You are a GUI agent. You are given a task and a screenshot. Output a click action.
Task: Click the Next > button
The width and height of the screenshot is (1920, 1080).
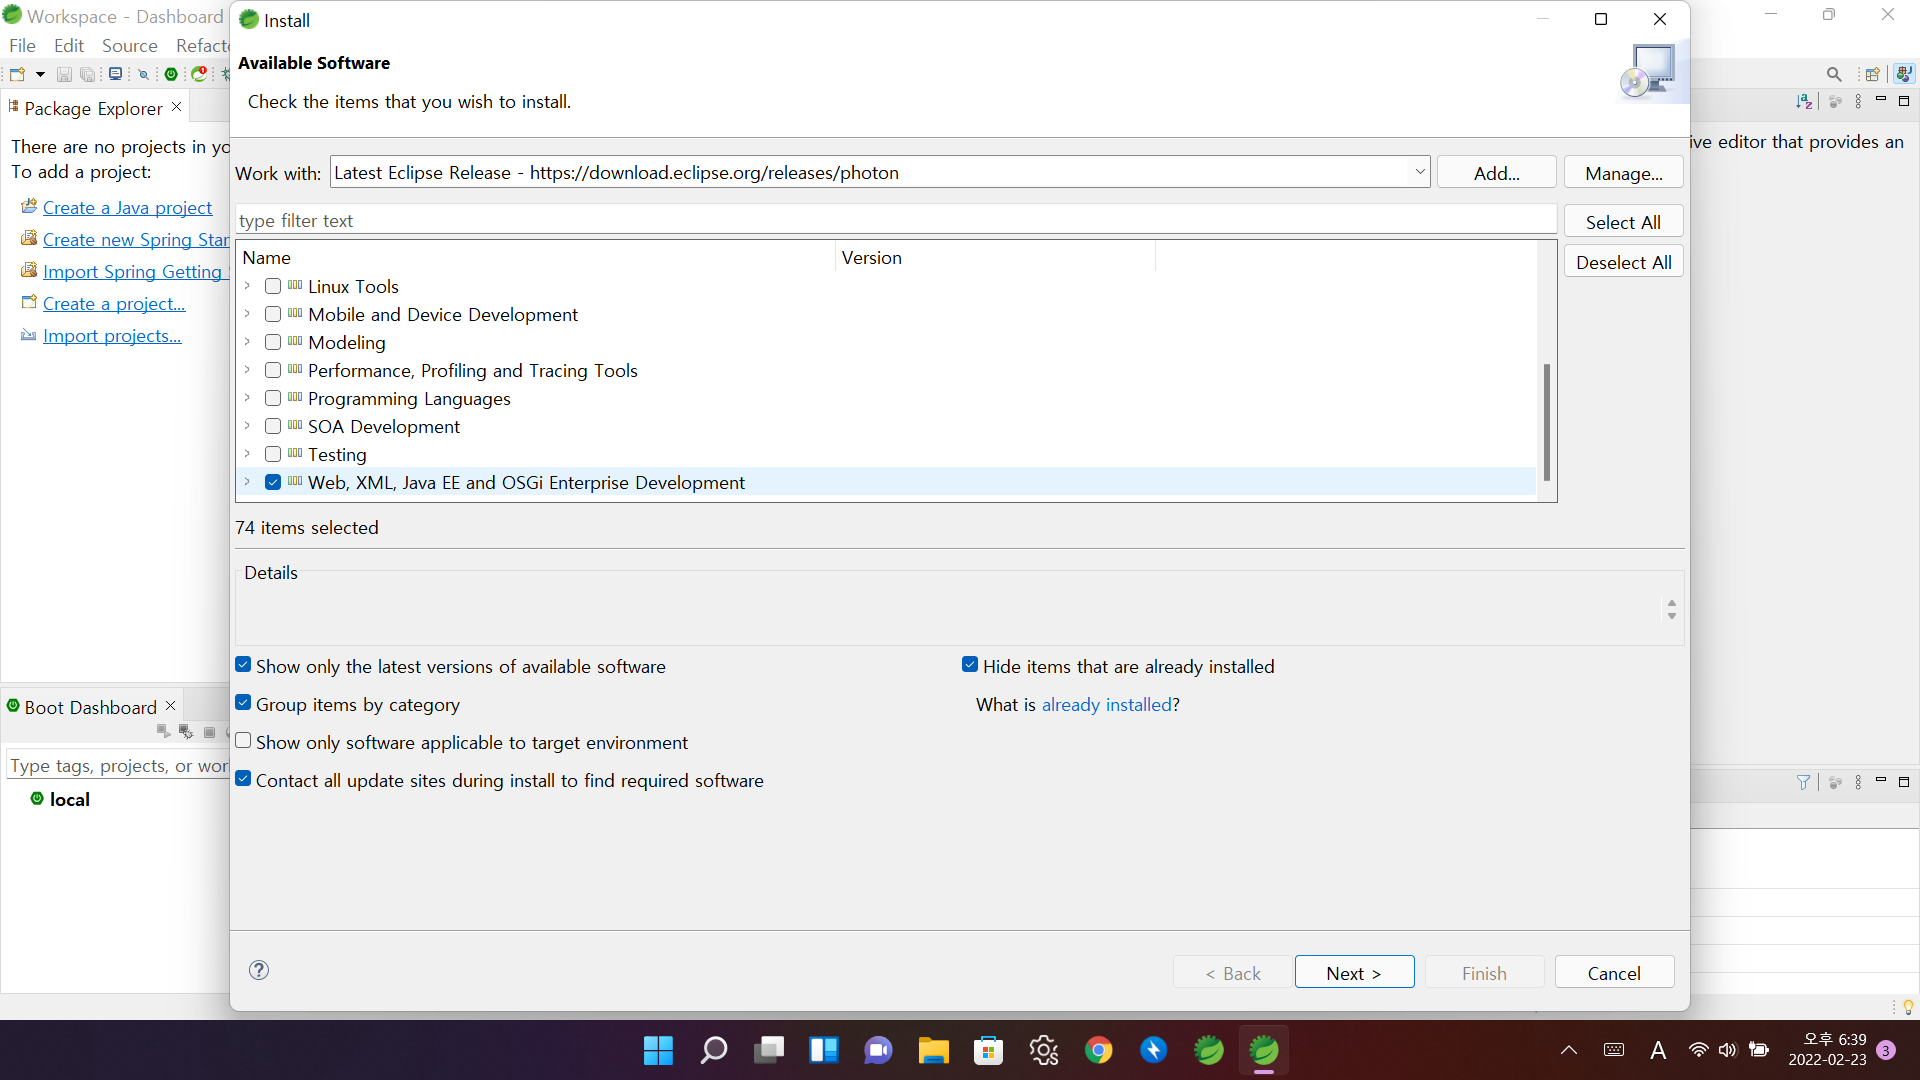1353,973
